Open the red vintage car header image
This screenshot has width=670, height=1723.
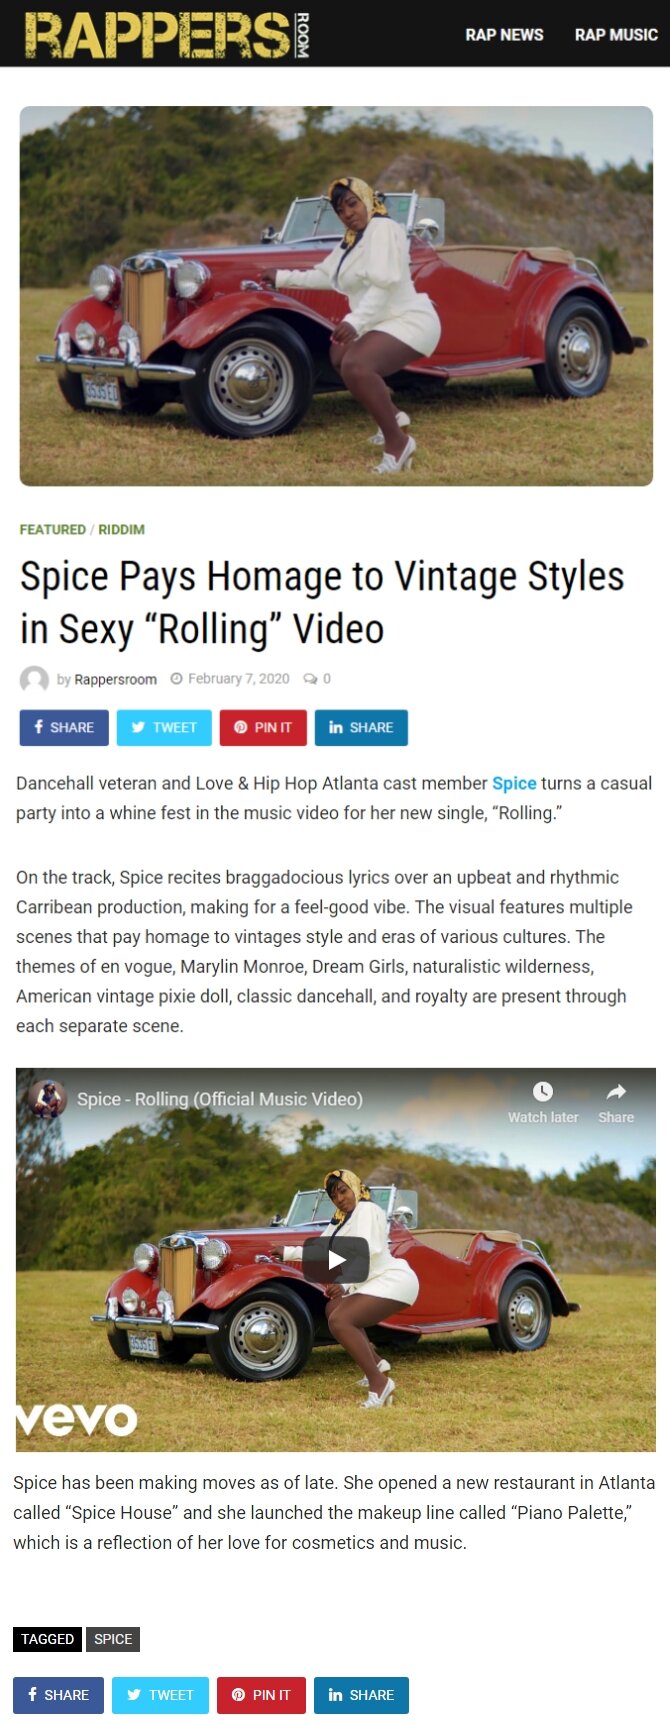coord(336,296)
